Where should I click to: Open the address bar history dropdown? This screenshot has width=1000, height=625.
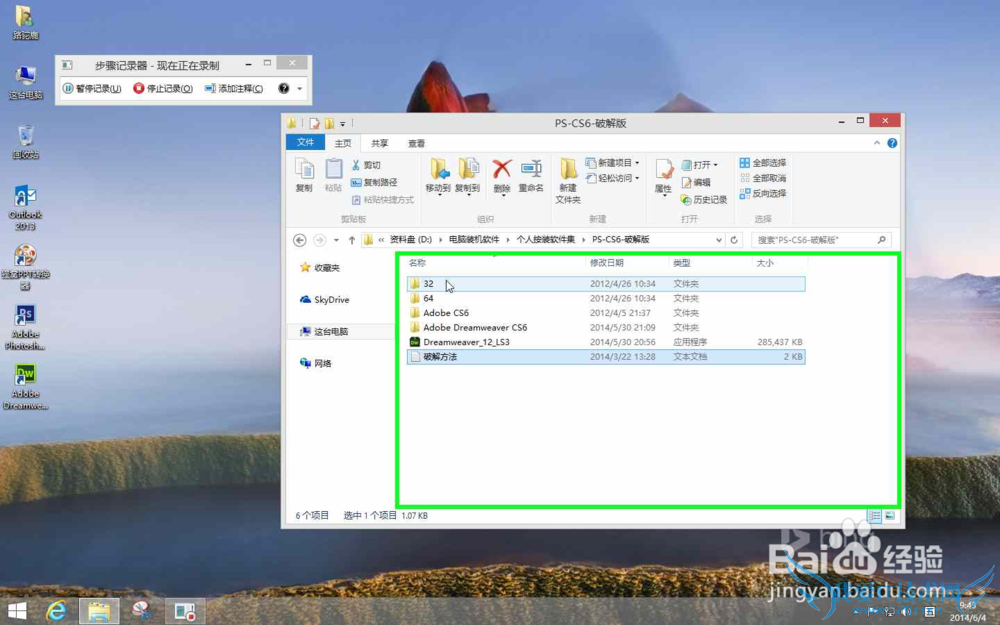click(x=719, y=240)
